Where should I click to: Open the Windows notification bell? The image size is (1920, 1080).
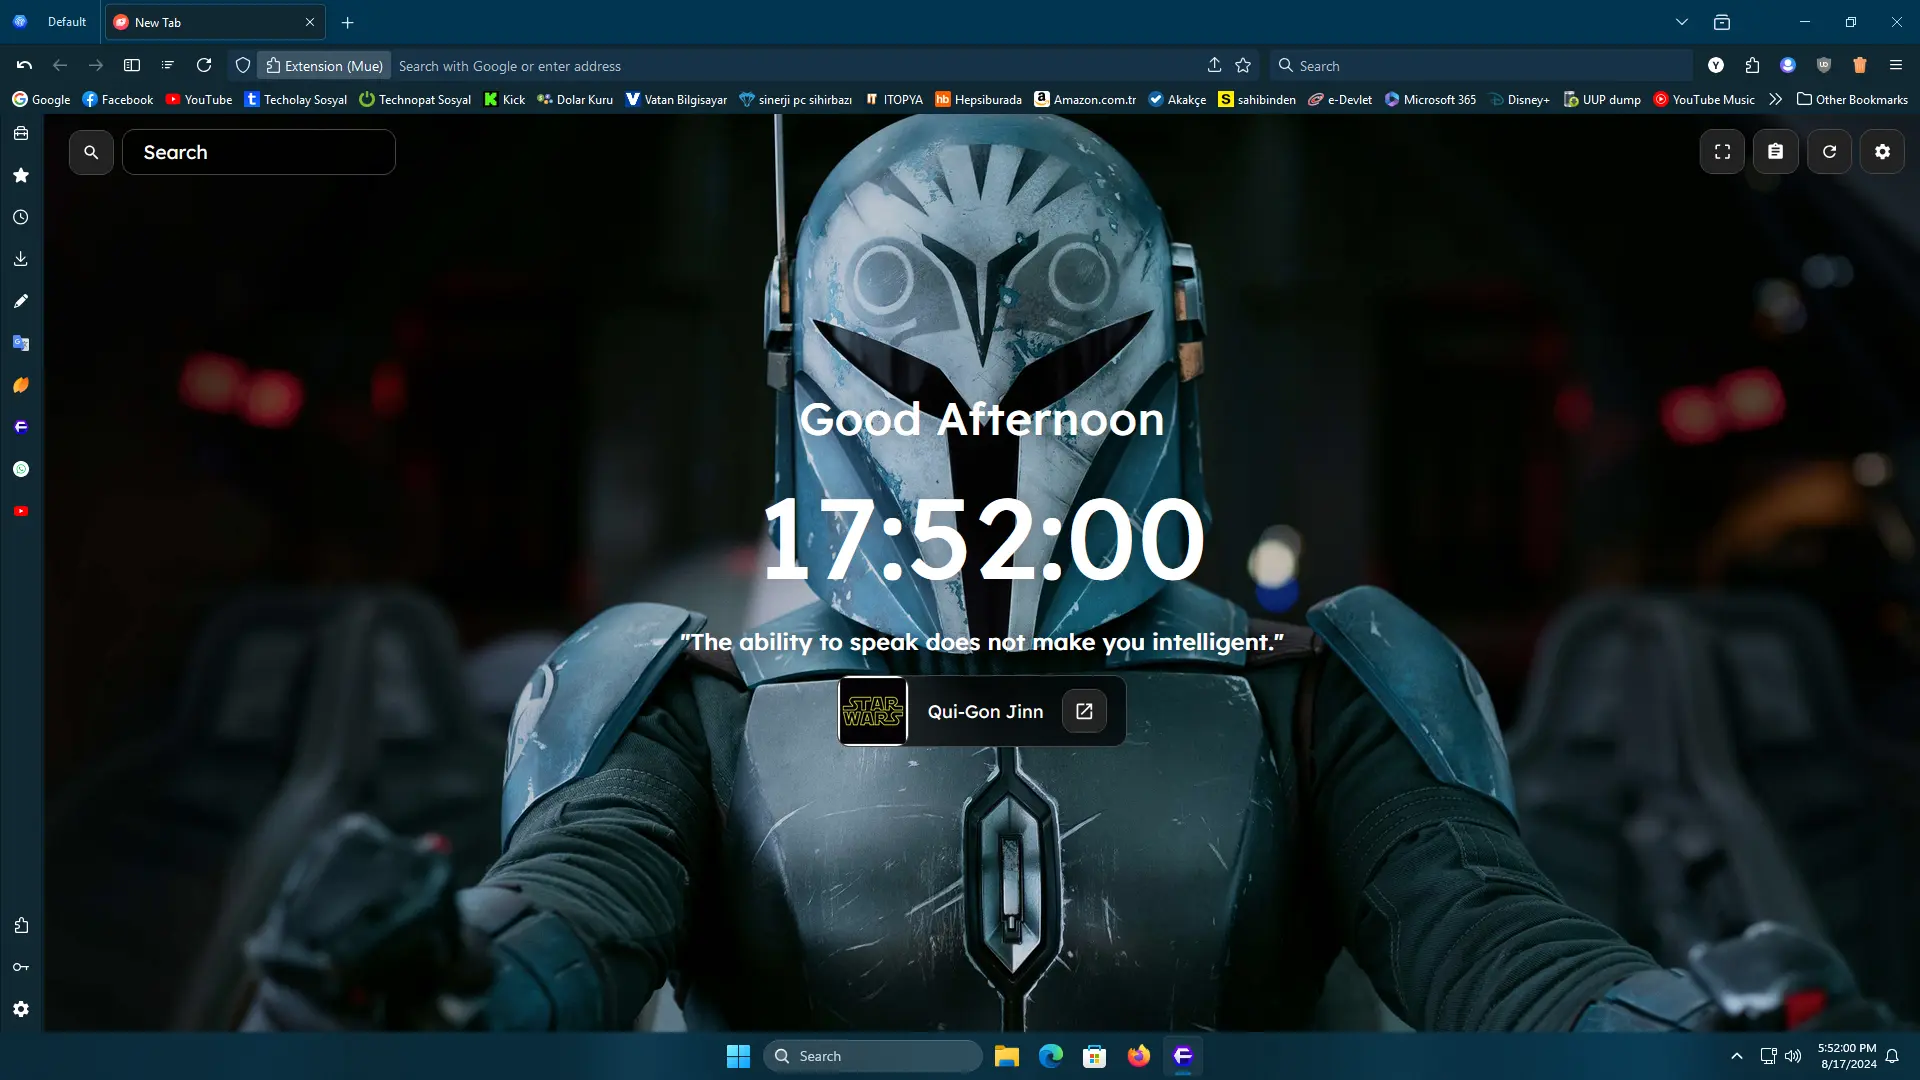coord(1892,1056)
